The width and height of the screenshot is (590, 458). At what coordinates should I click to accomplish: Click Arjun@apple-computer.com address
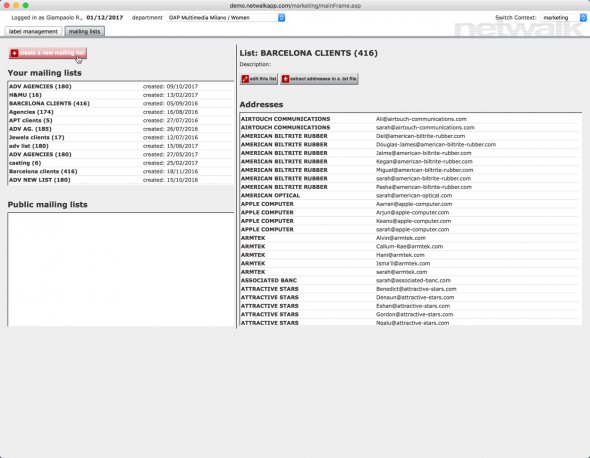coord(412,213)
